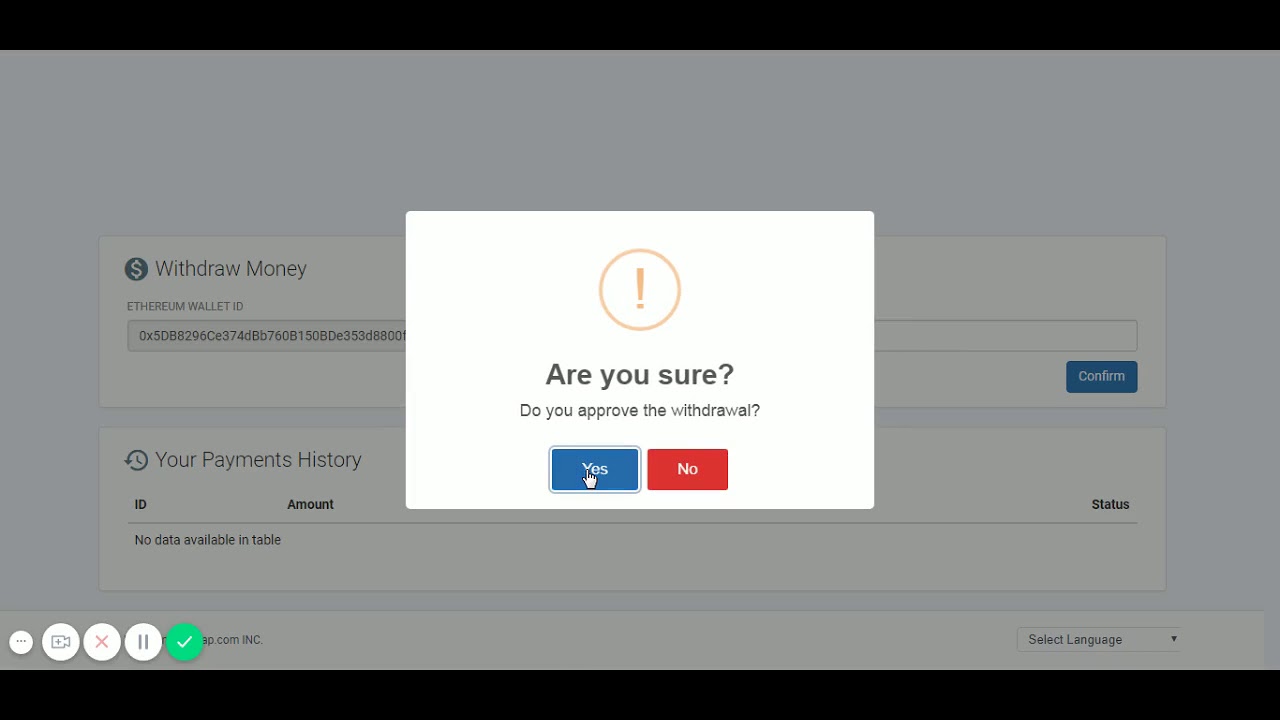Viewport: 1280px width, 720px height.
Task: Confirm withdrawal with the Yes button
Action: (x=595, y=469)
